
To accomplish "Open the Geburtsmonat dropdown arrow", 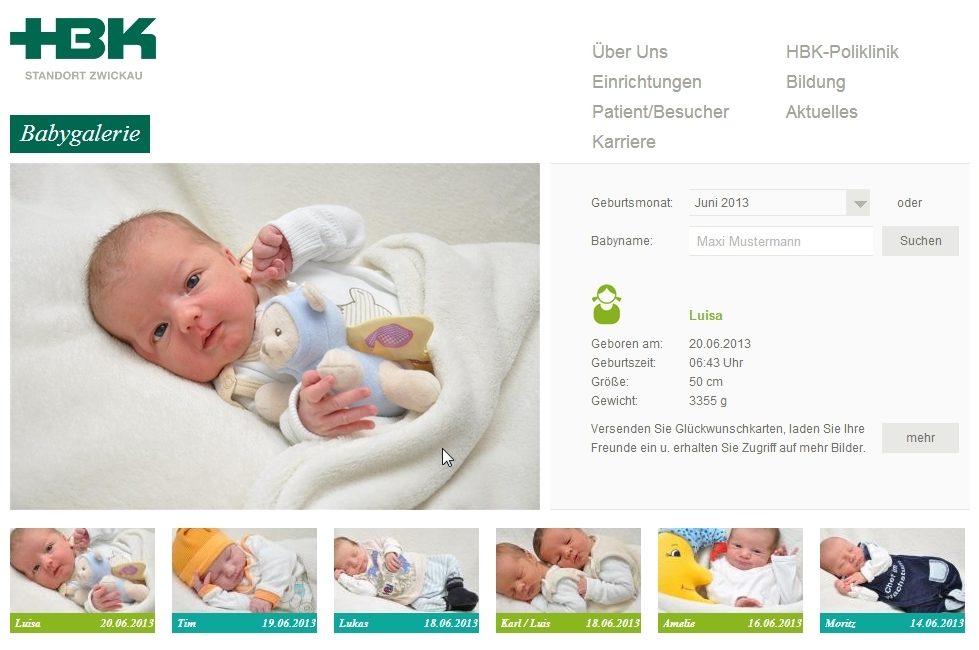I will (858, 203).
